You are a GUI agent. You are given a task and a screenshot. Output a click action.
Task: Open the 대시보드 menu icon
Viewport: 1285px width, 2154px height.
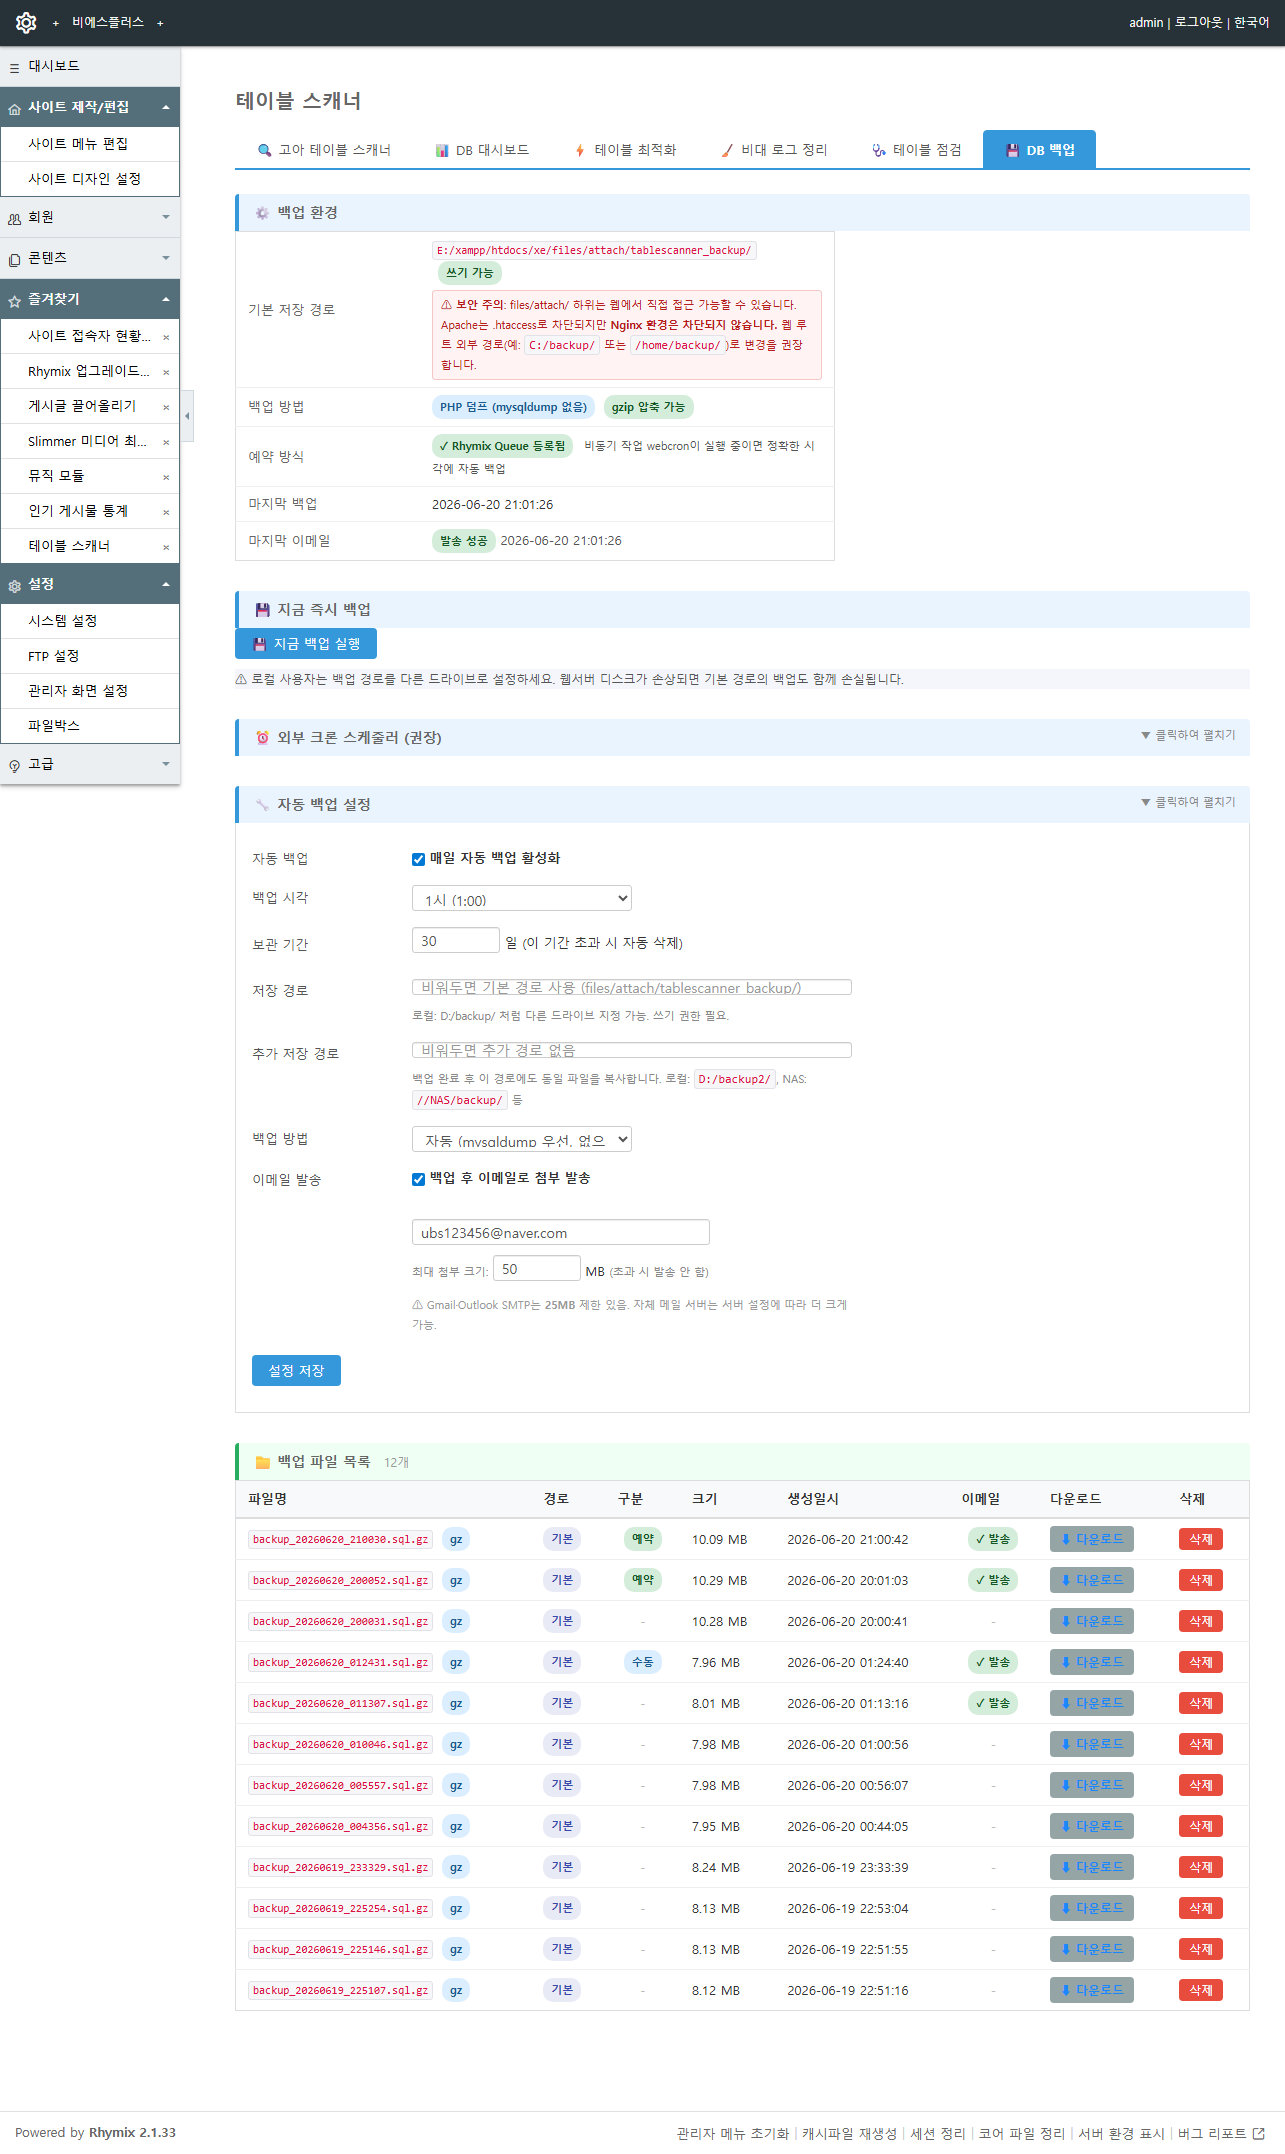point(14,67)
